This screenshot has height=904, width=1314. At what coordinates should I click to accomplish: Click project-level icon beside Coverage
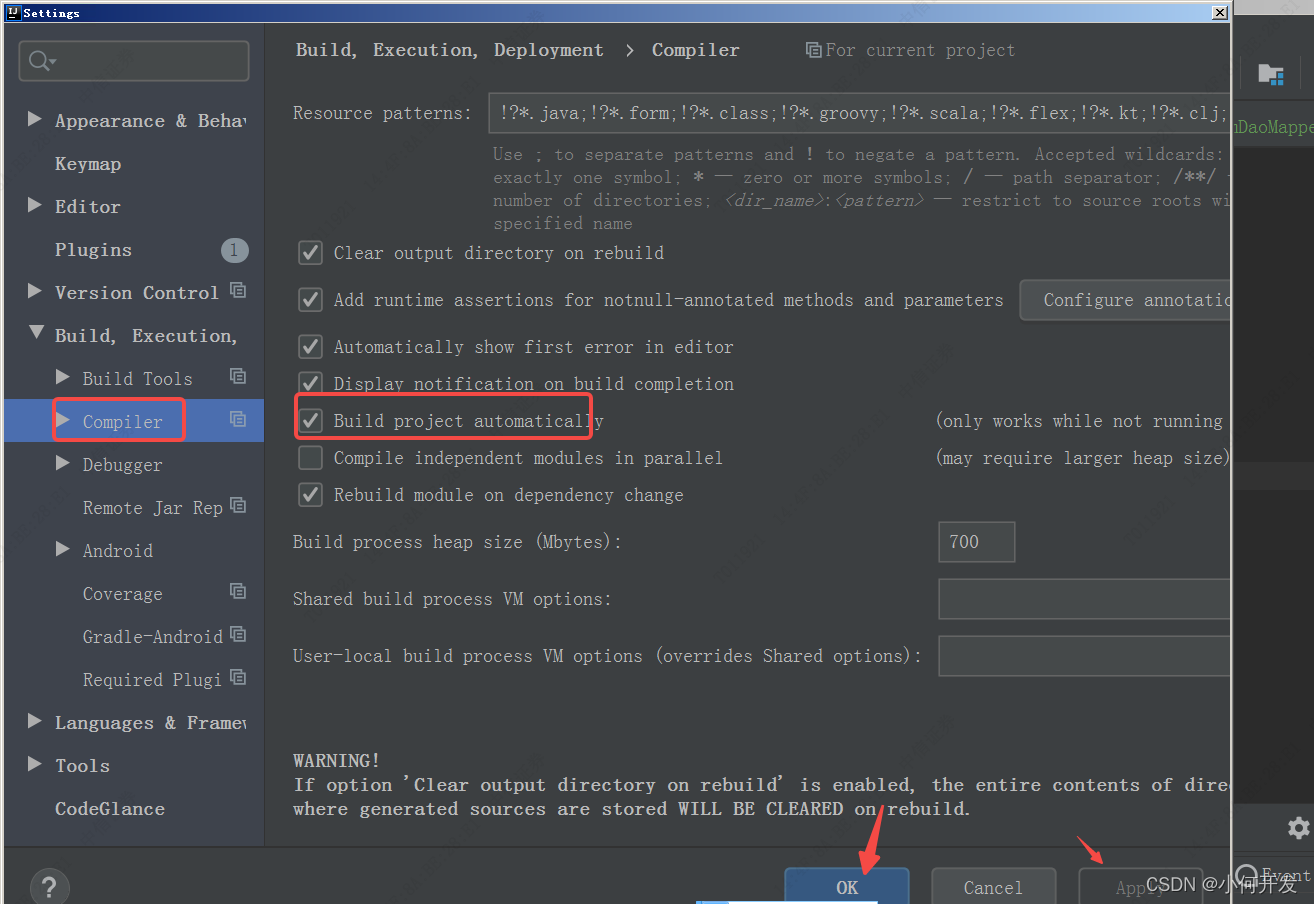click(238, 592)
